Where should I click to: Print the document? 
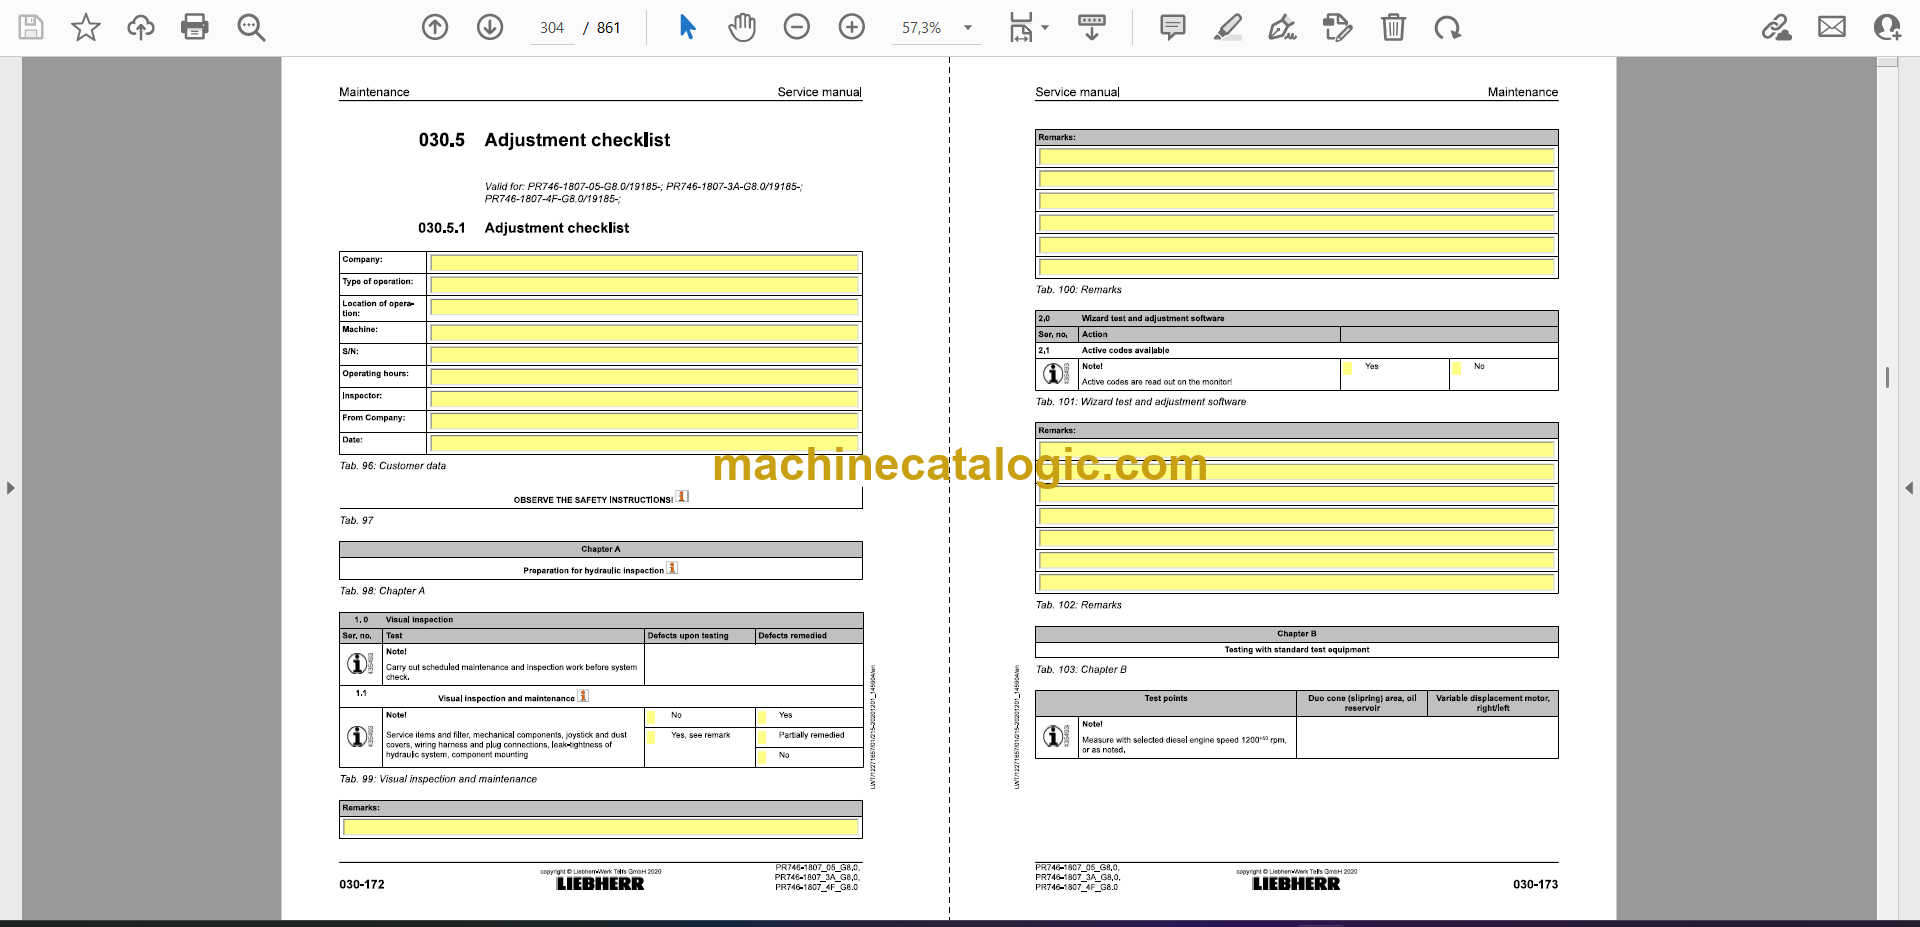[195, 27]
